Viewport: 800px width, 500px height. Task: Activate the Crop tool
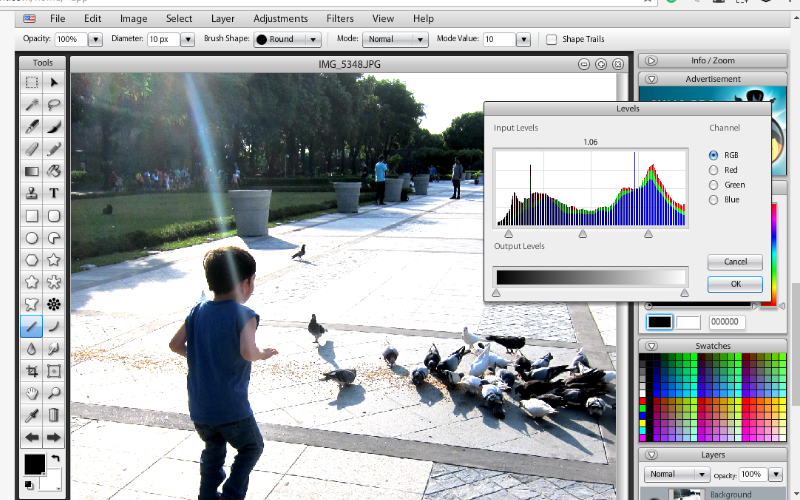point(32,371)
